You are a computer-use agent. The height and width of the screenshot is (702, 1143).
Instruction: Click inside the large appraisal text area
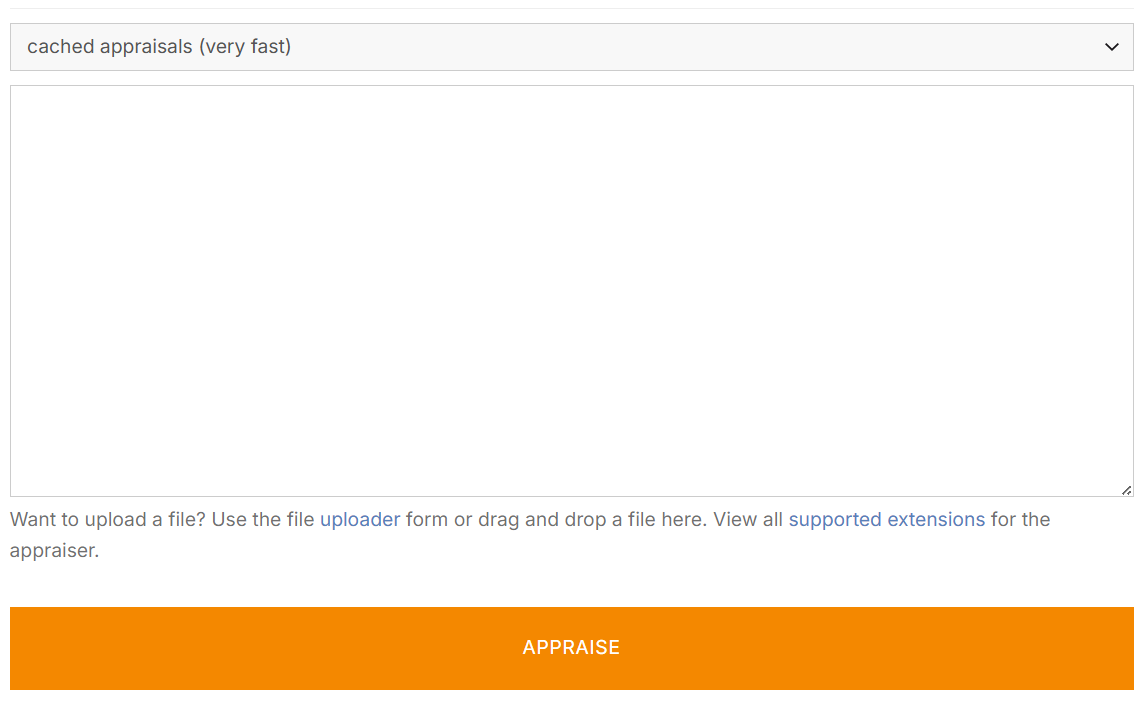(571, 290)
